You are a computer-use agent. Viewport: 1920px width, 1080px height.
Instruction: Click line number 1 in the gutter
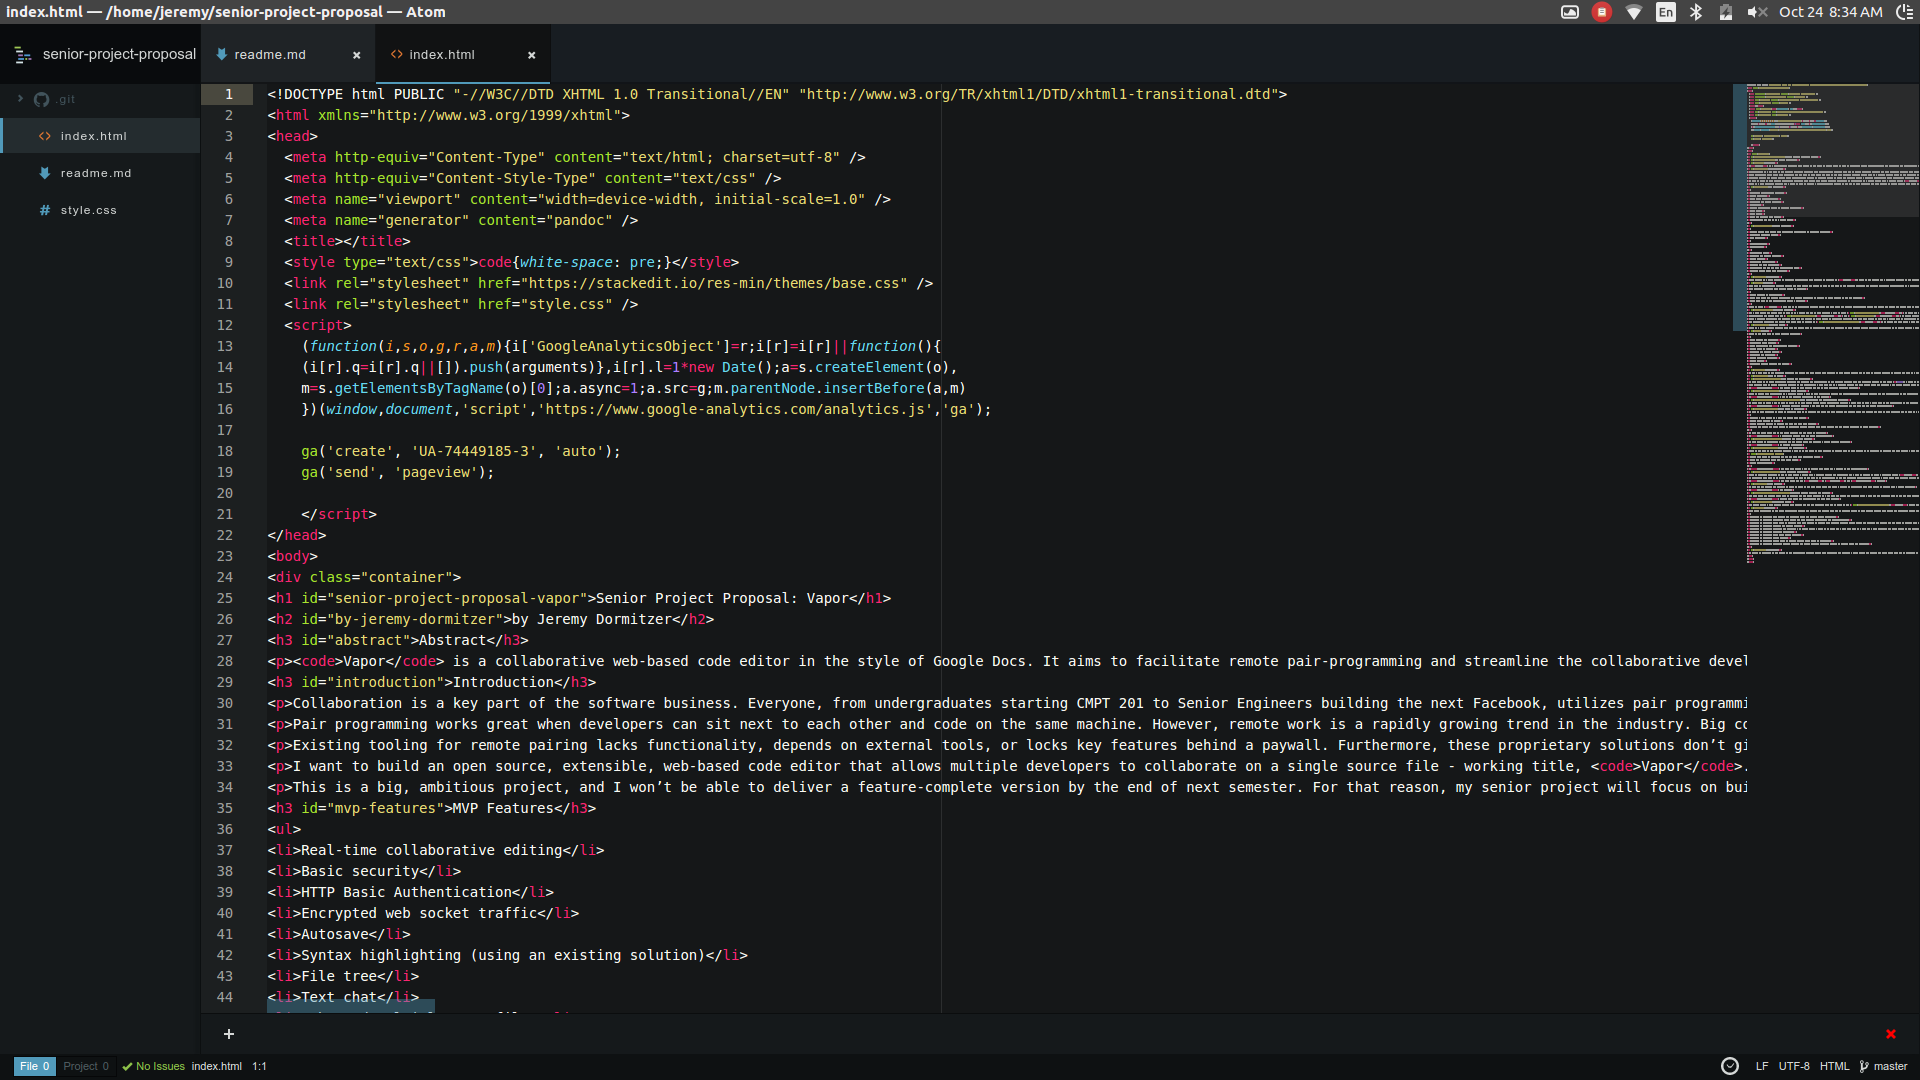(x=228, y=94)
